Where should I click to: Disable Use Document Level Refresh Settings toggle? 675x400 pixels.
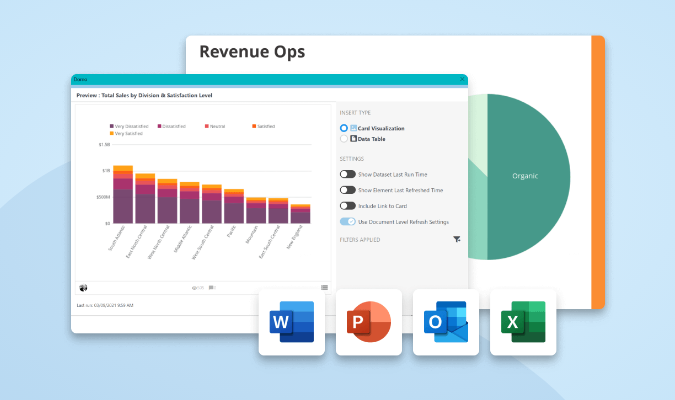coord(348,221)
